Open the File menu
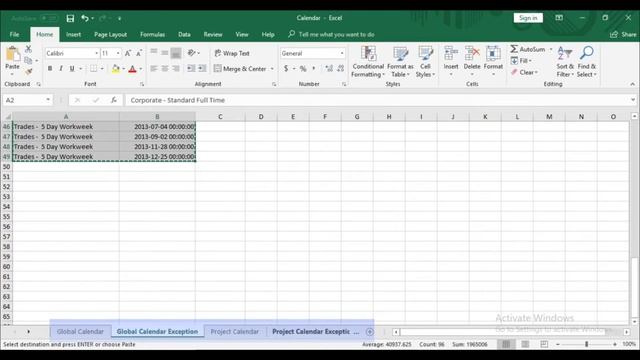640x360 pixels. coord(14,35)
